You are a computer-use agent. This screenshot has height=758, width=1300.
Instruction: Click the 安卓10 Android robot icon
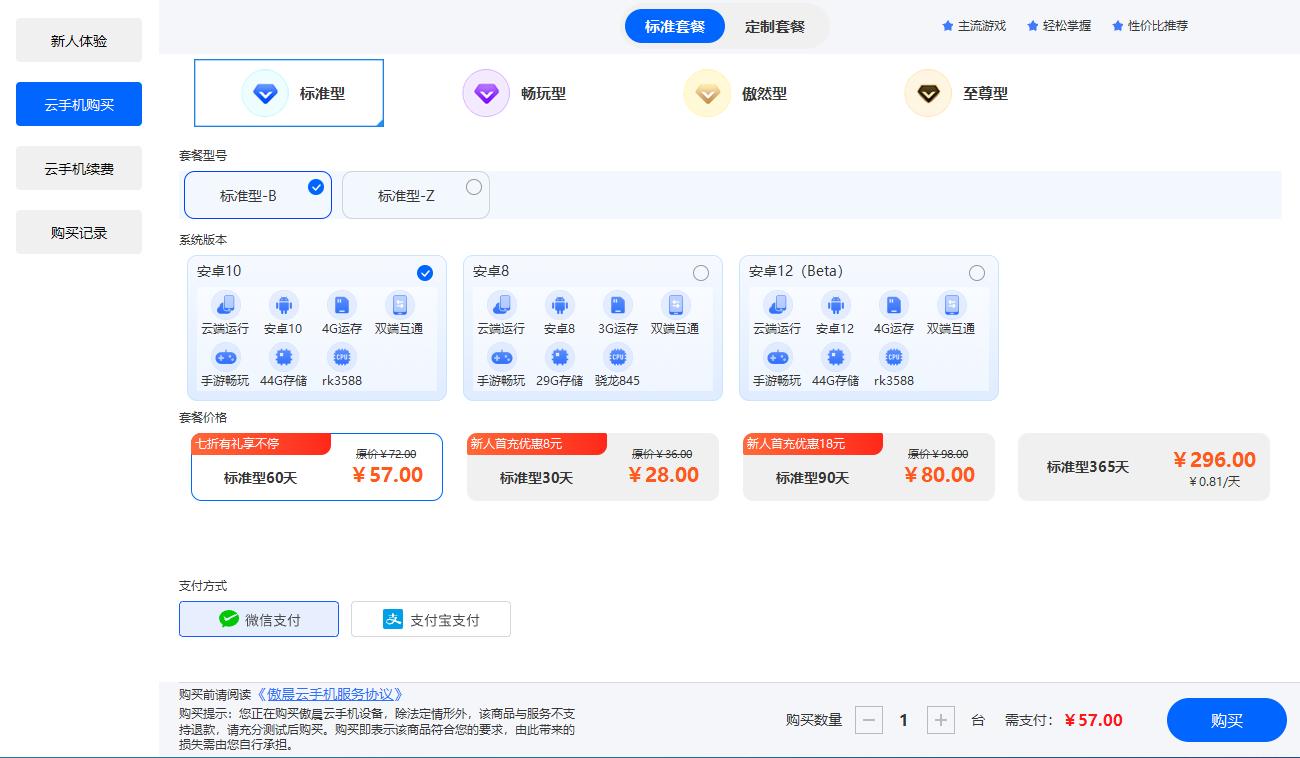tap(283, 305)
